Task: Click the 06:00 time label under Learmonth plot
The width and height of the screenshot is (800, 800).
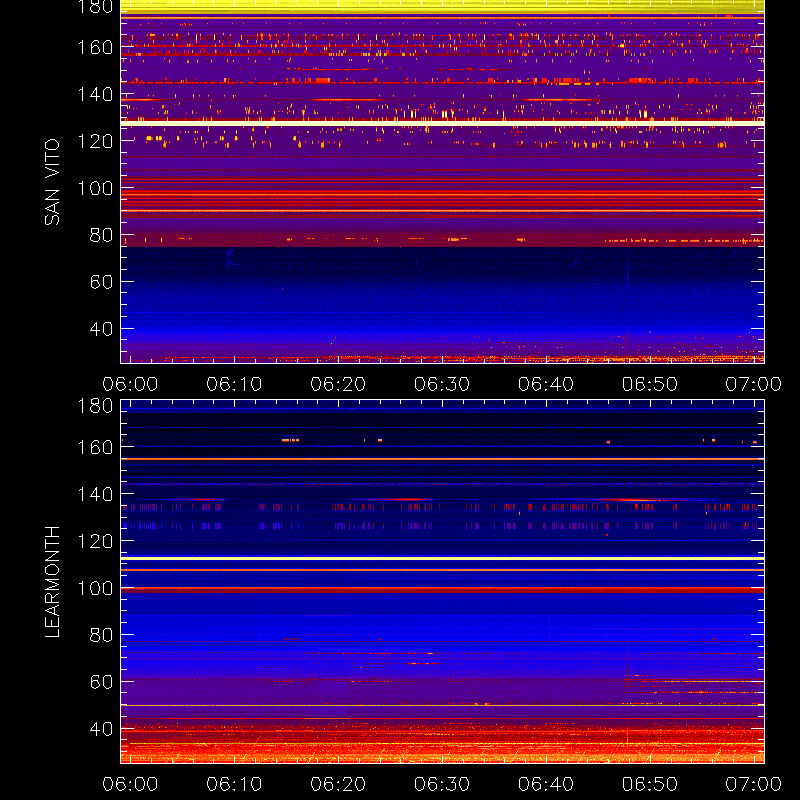Action: pos(130,784)
